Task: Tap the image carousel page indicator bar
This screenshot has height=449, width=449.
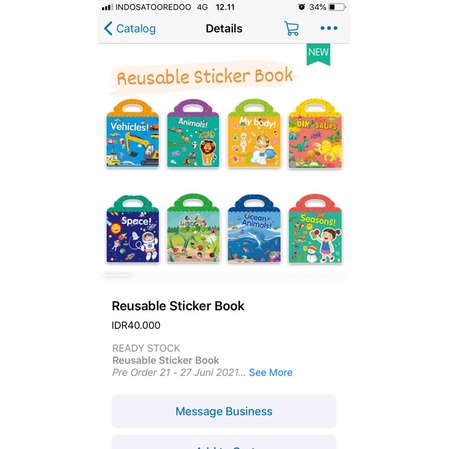Action: (x=117, y=275)
